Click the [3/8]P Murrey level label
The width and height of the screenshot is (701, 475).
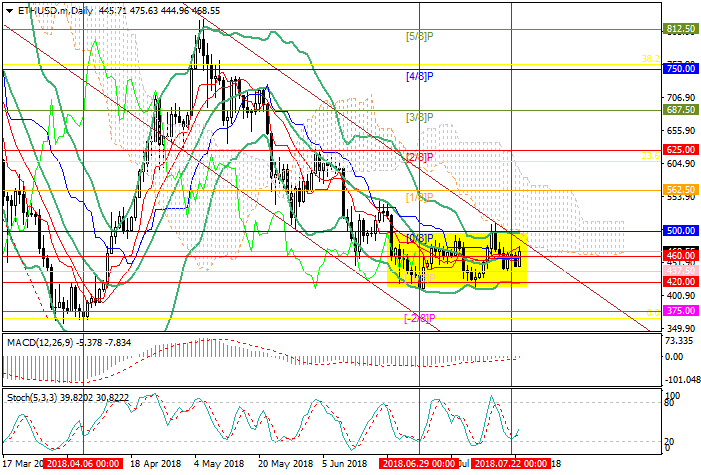[419, 117]
